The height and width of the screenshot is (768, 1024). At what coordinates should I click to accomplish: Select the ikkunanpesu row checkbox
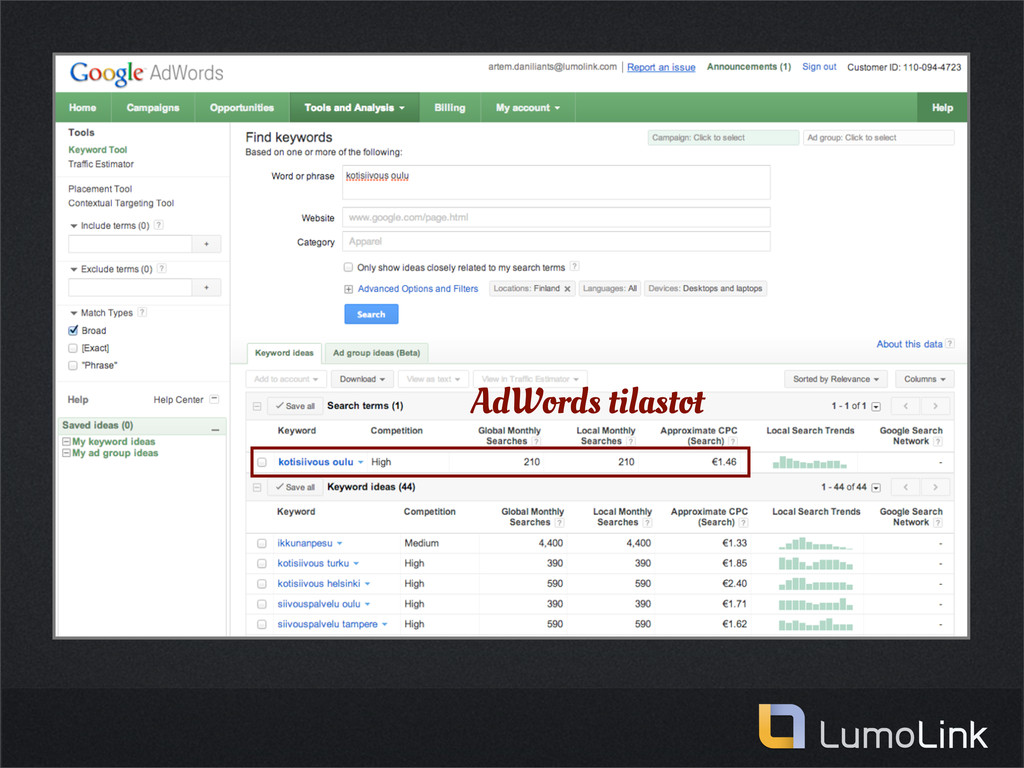click(x=262, y=543)
